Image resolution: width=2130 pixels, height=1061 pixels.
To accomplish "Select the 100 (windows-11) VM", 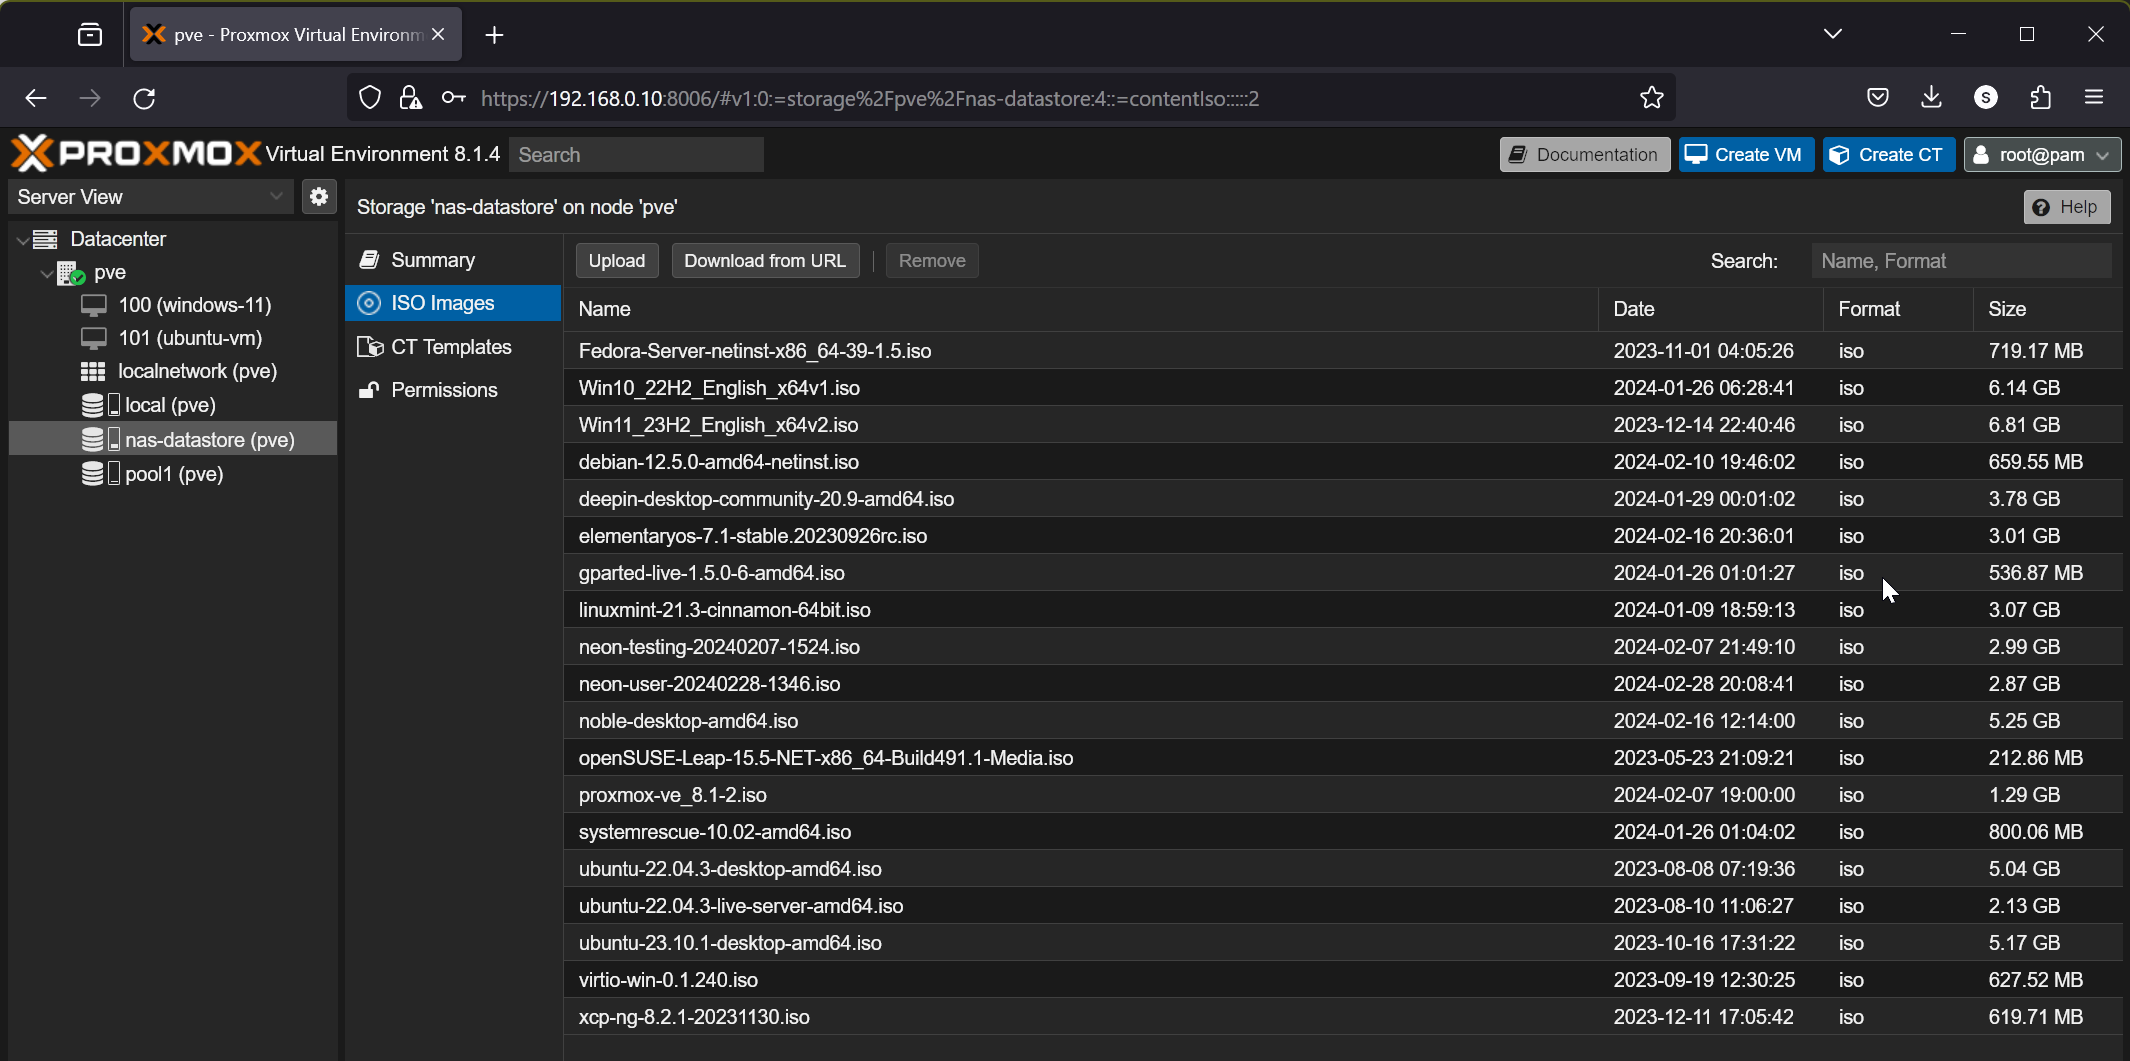I will tap(173, 306).
